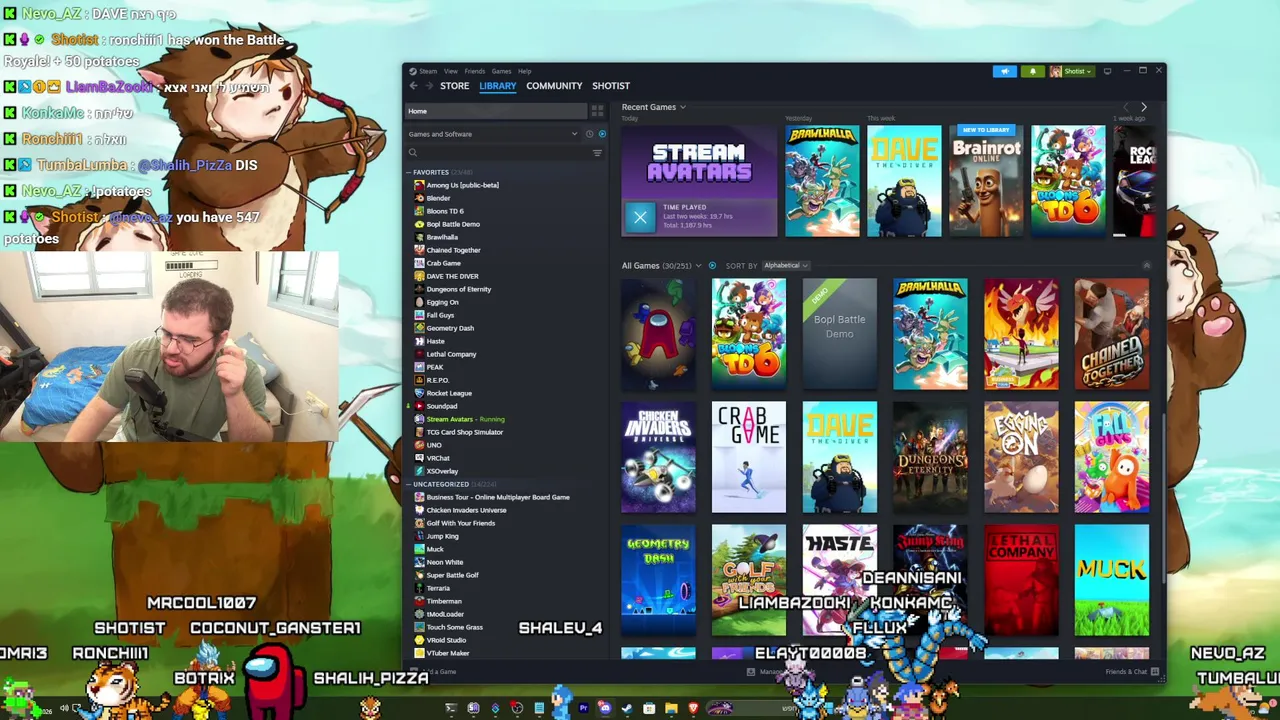Select TCG Card Shop Simulator in list
This screenshot has height=720, width=1280.
pos(464,432)
